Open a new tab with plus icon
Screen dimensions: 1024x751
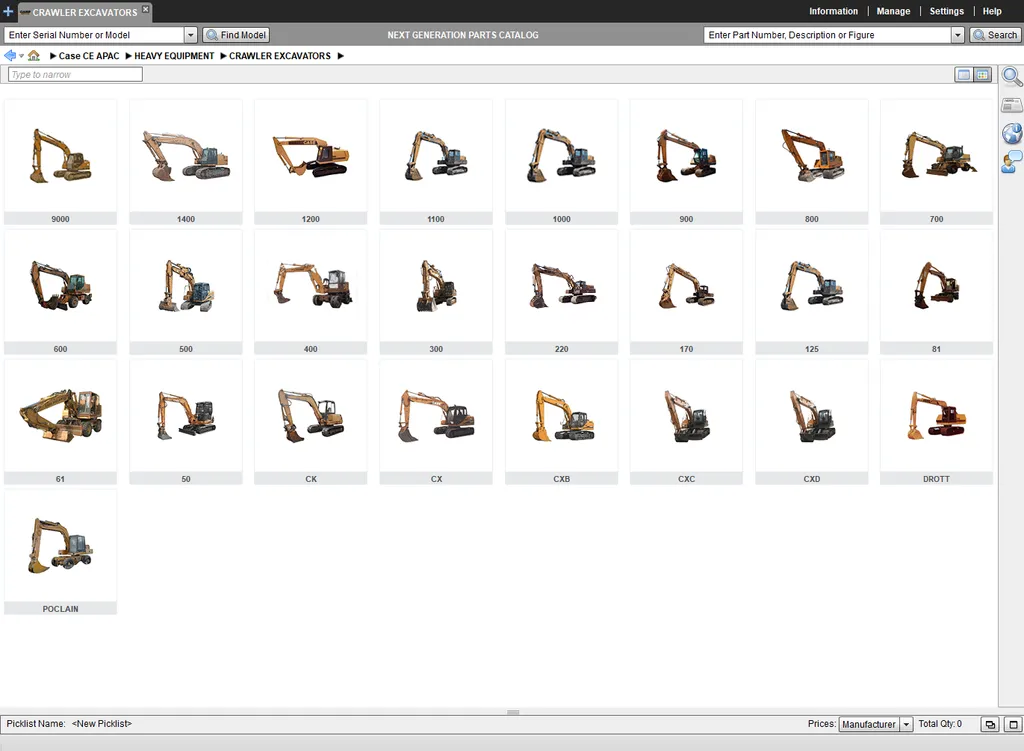[8, 11]
